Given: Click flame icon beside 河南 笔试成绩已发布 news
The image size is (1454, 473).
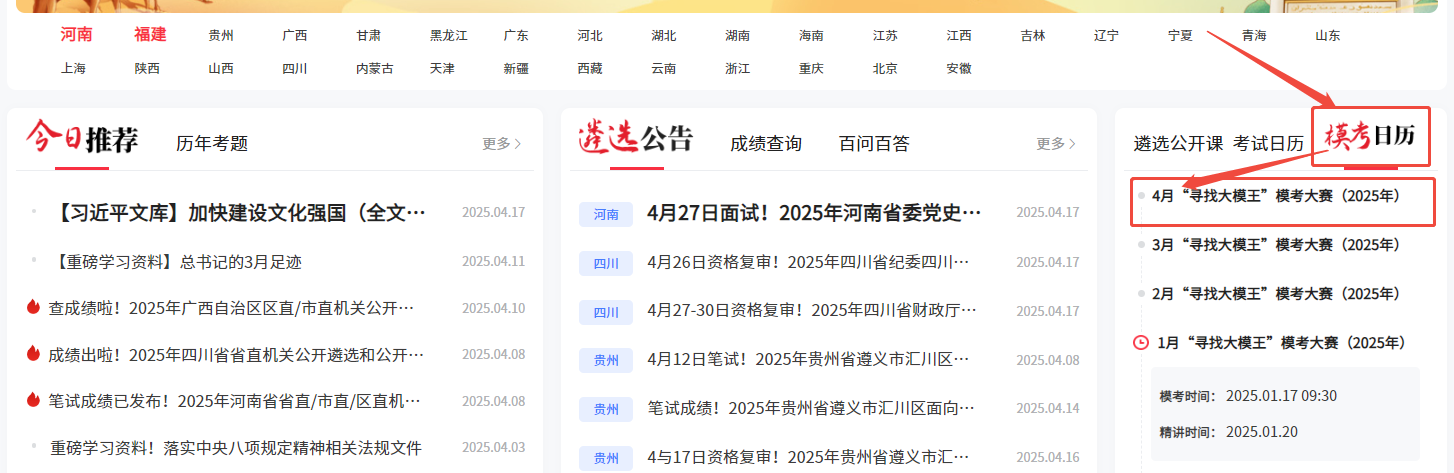Looking at the screenshot, I should [33, 400].
